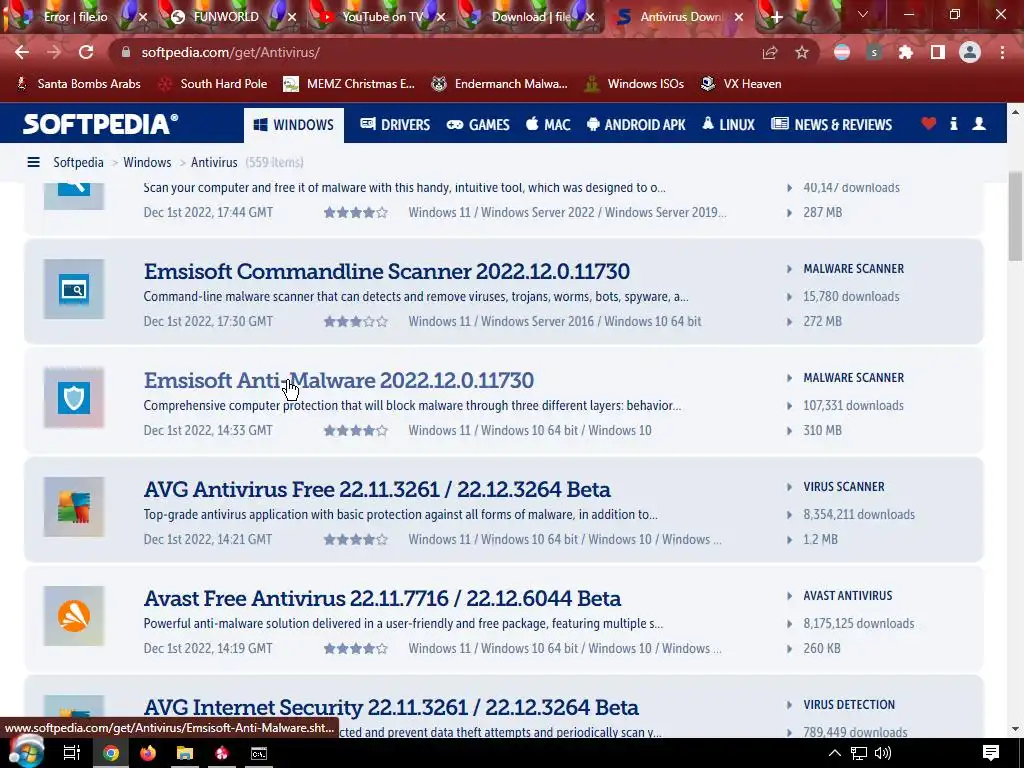Reload the Softpedia page
Screen dimensions: 1024x768
pos(86,52)
